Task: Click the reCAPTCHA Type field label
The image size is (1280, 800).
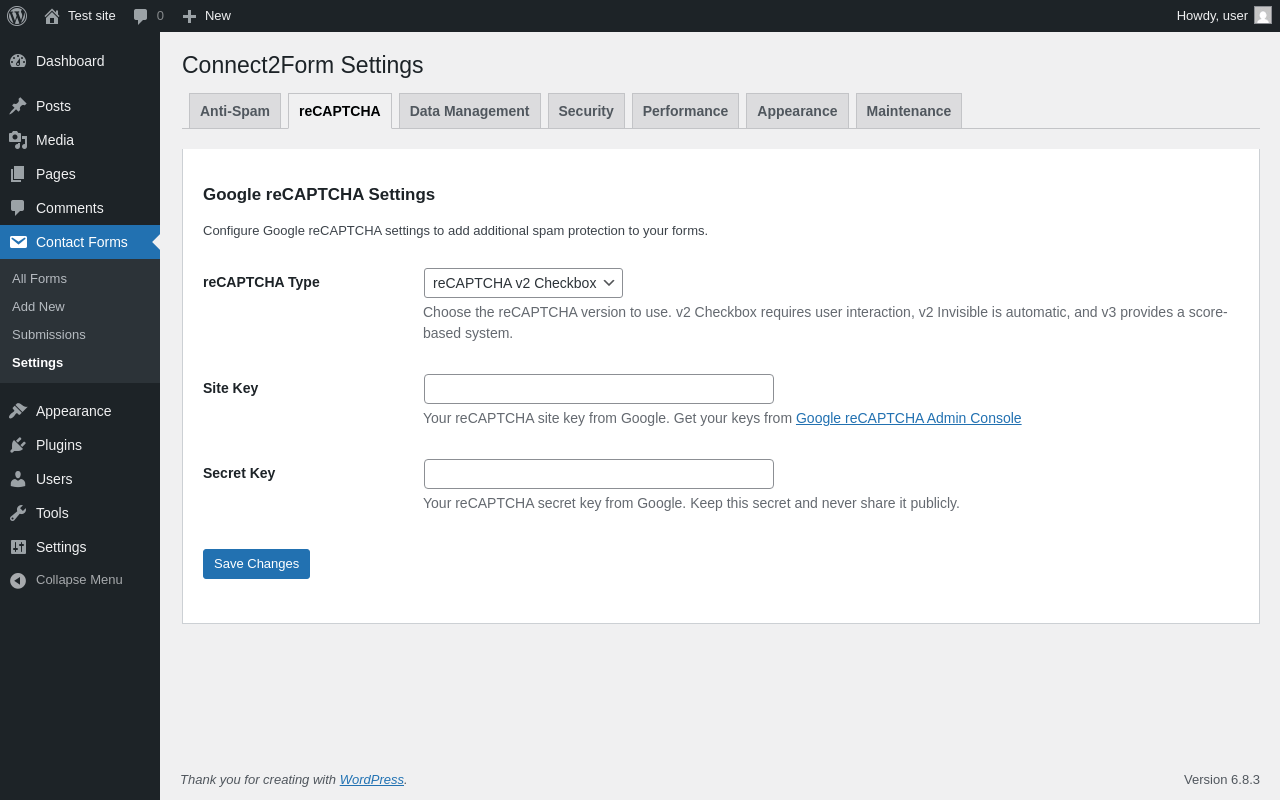Action: pos(261,282)
